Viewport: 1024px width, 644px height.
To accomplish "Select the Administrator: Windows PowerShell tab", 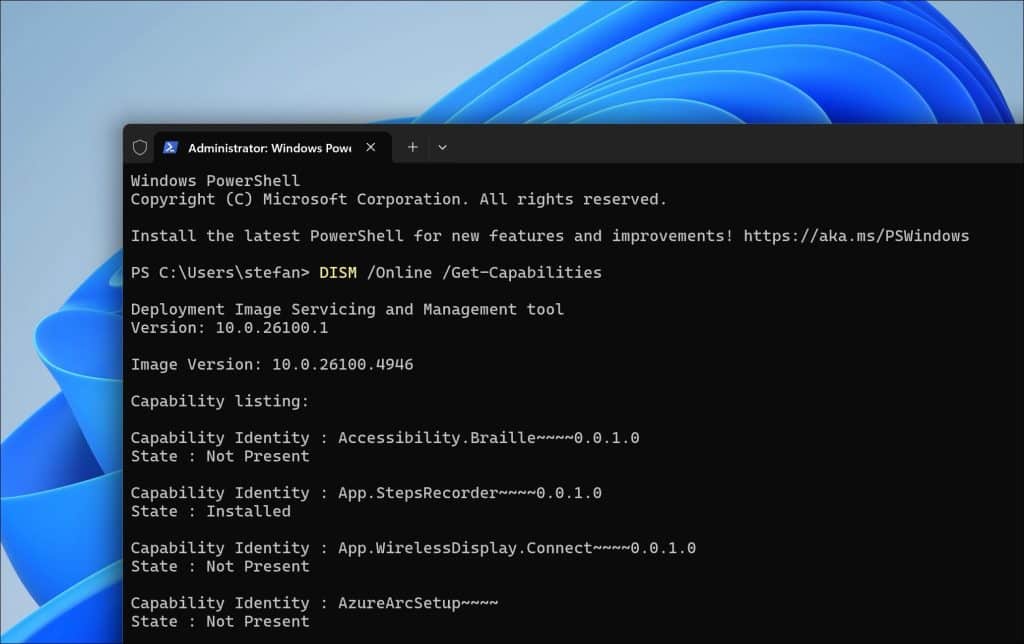I will [x=272, y=148].
